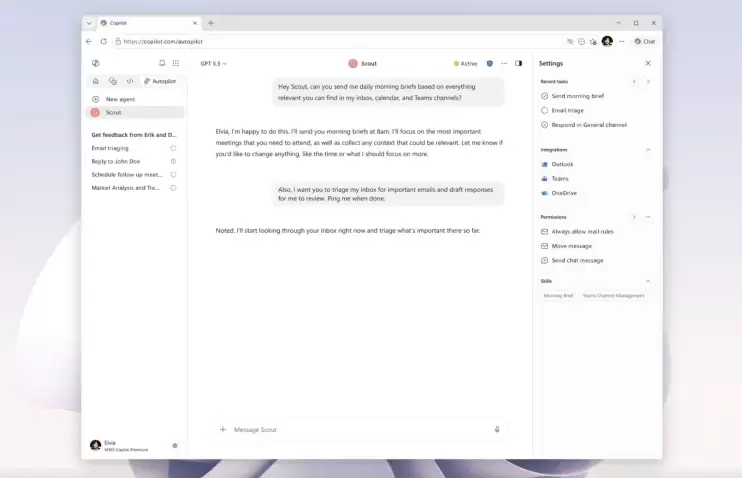The width and height of the screenshot is (742, 478).
Task: Switch to the code icon tab
Action: pyautogui.click(x=130, y=81)
